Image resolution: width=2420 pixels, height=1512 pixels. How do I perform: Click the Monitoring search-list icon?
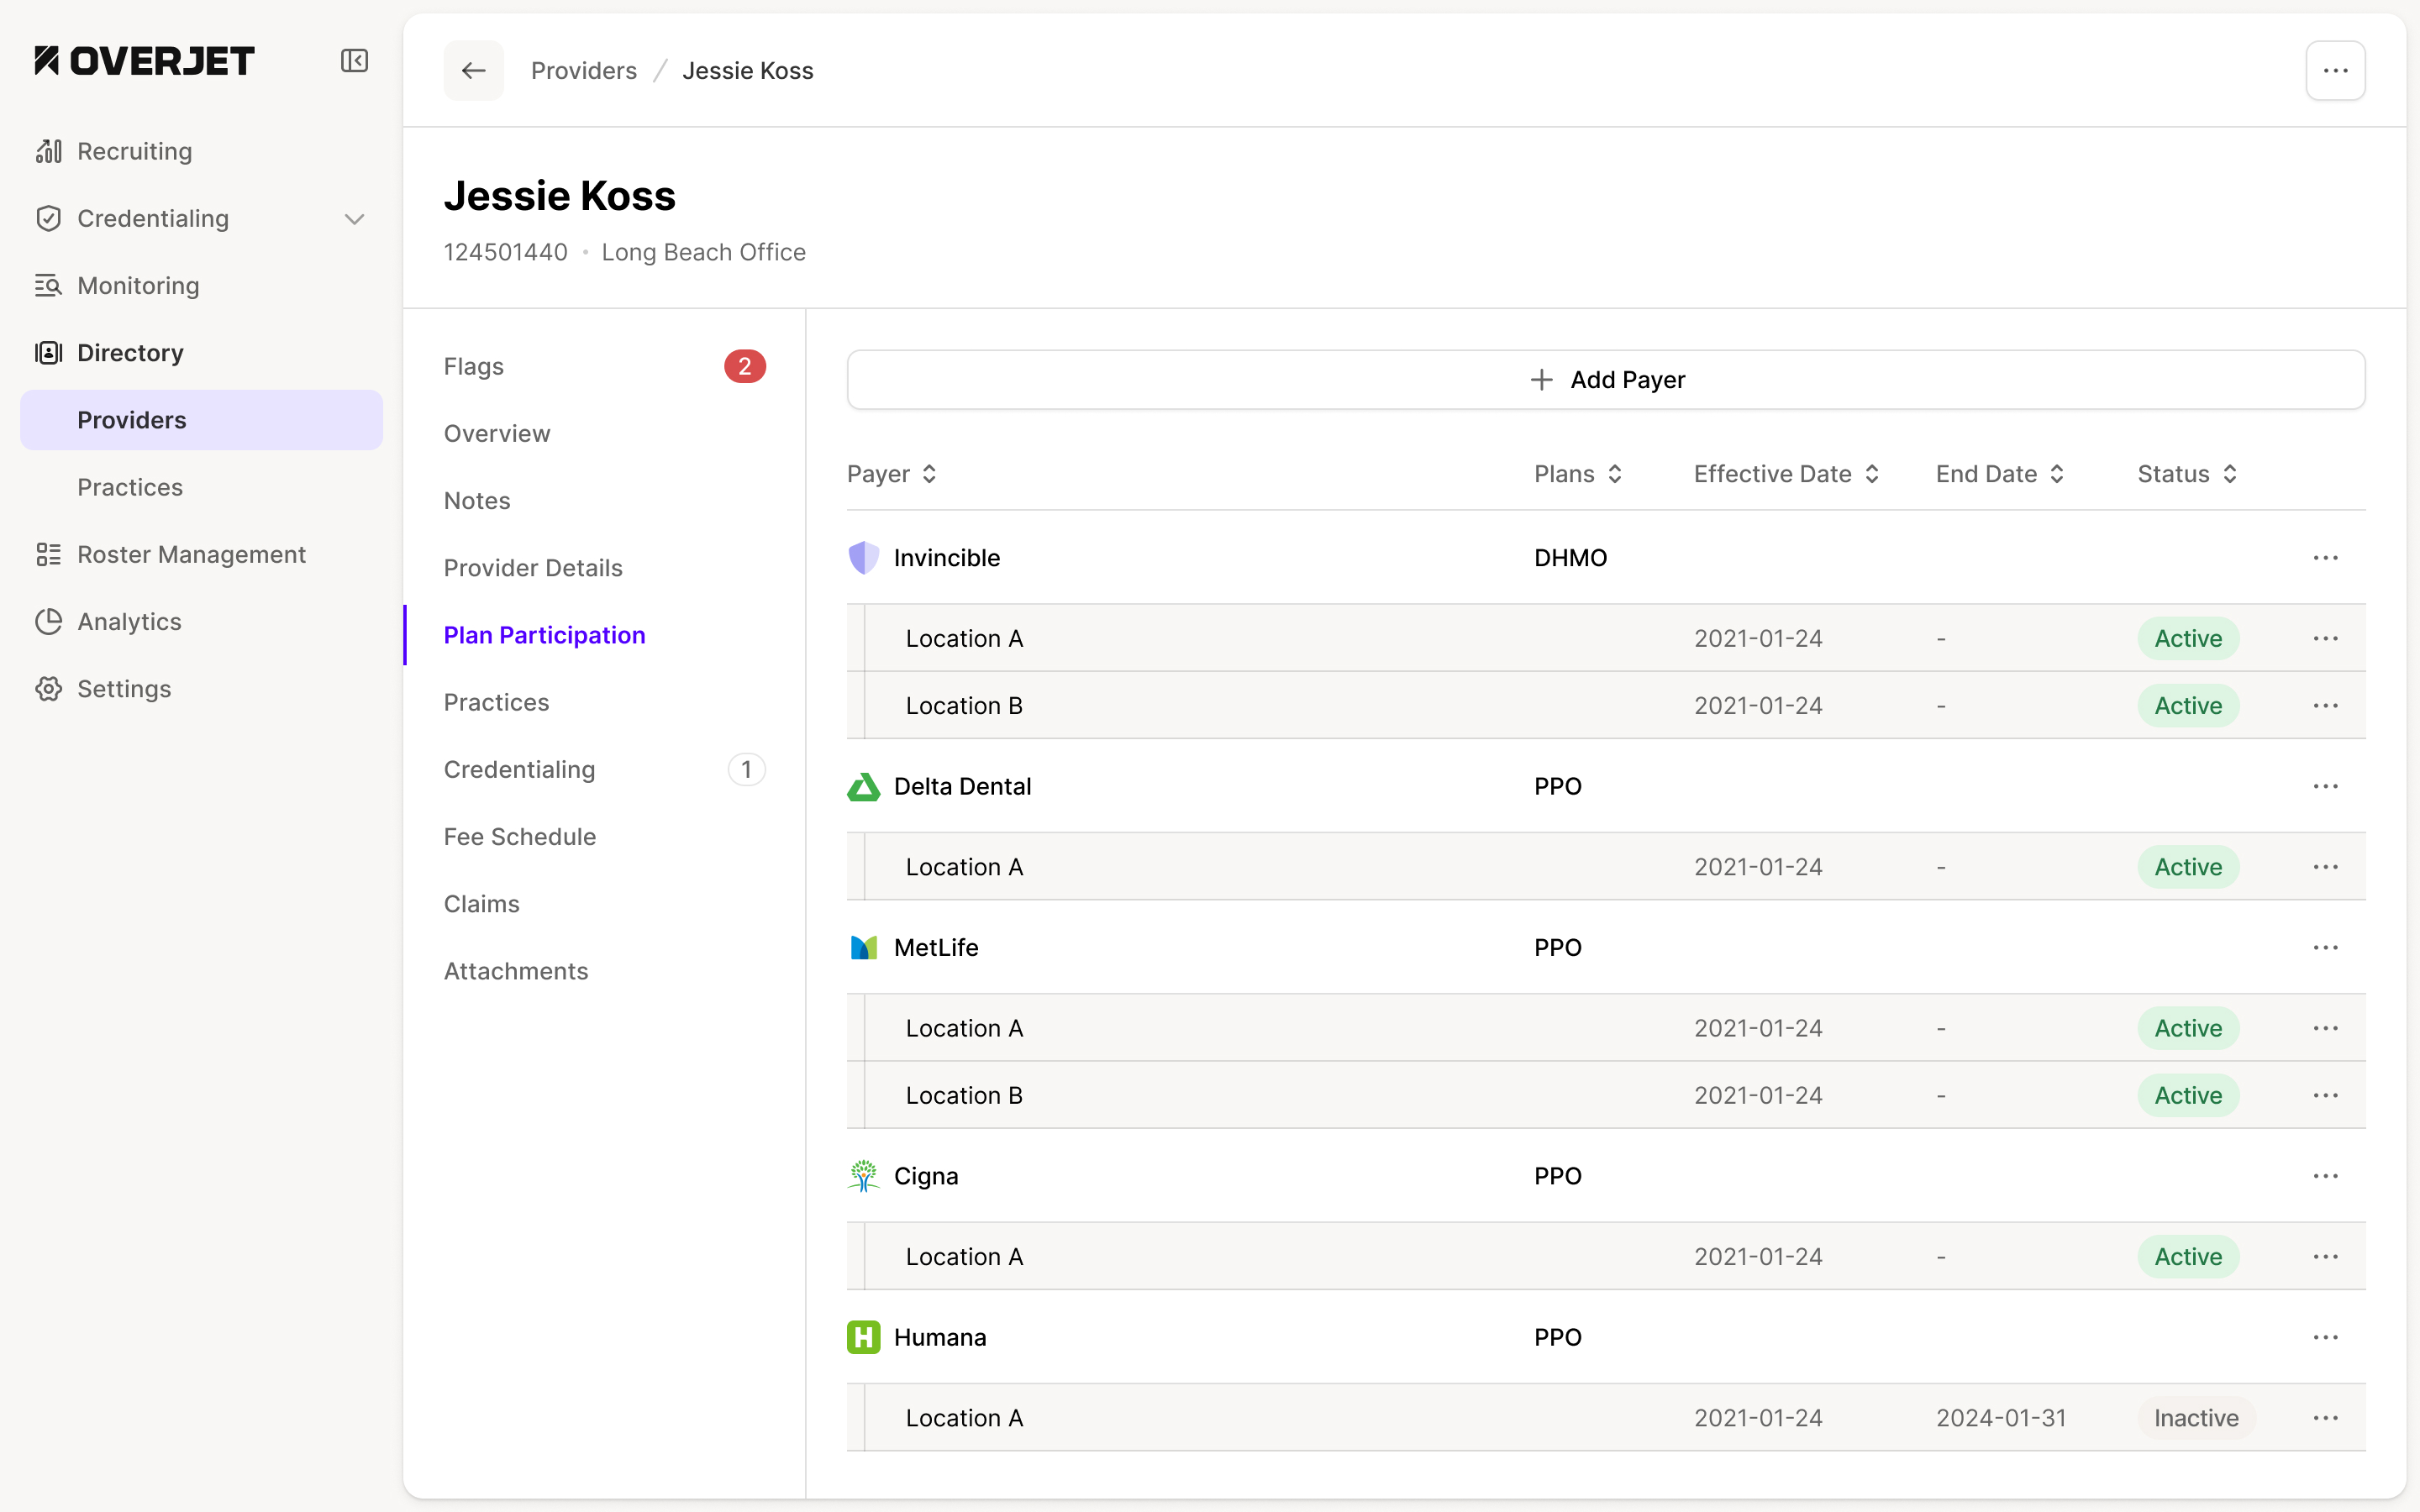click(x=48, y=286)
